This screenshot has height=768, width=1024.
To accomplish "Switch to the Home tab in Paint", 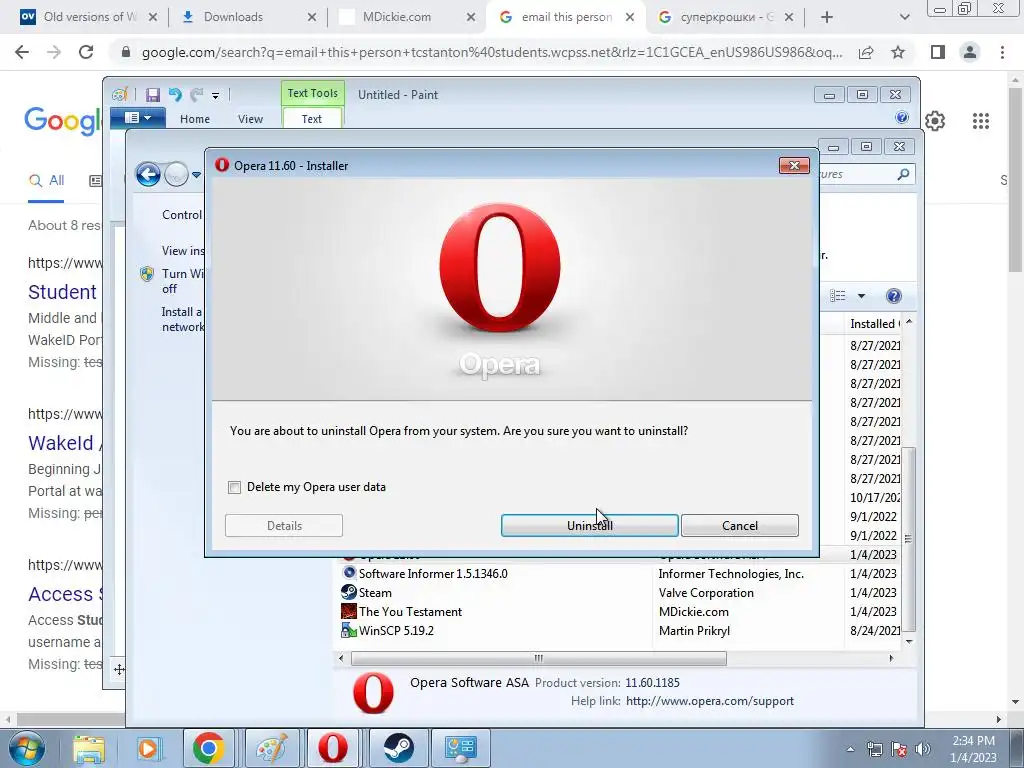I will [x=195, y=119].
